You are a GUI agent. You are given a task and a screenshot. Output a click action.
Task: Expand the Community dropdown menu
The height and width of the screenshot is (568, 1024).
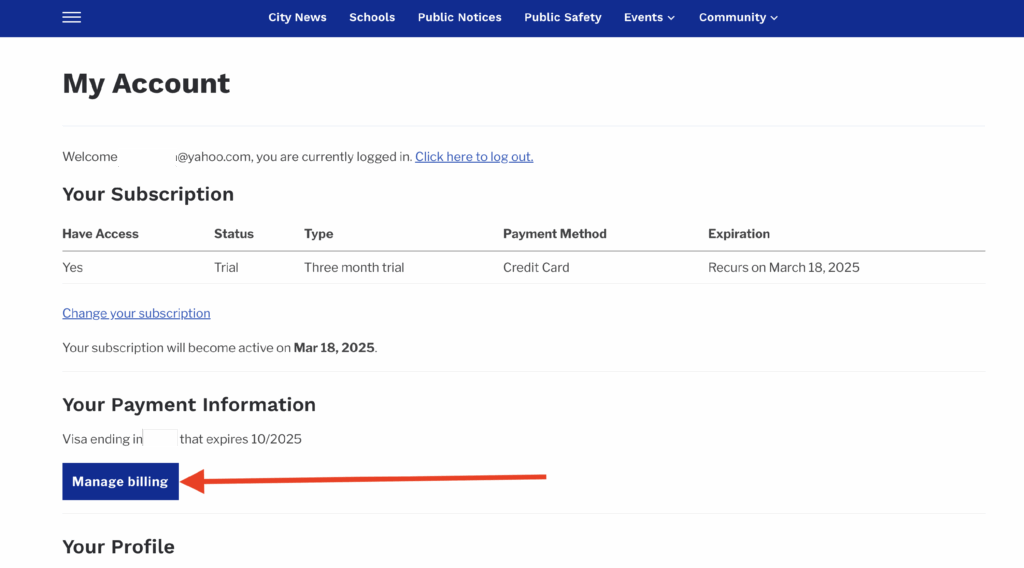(x=738, y=18)
